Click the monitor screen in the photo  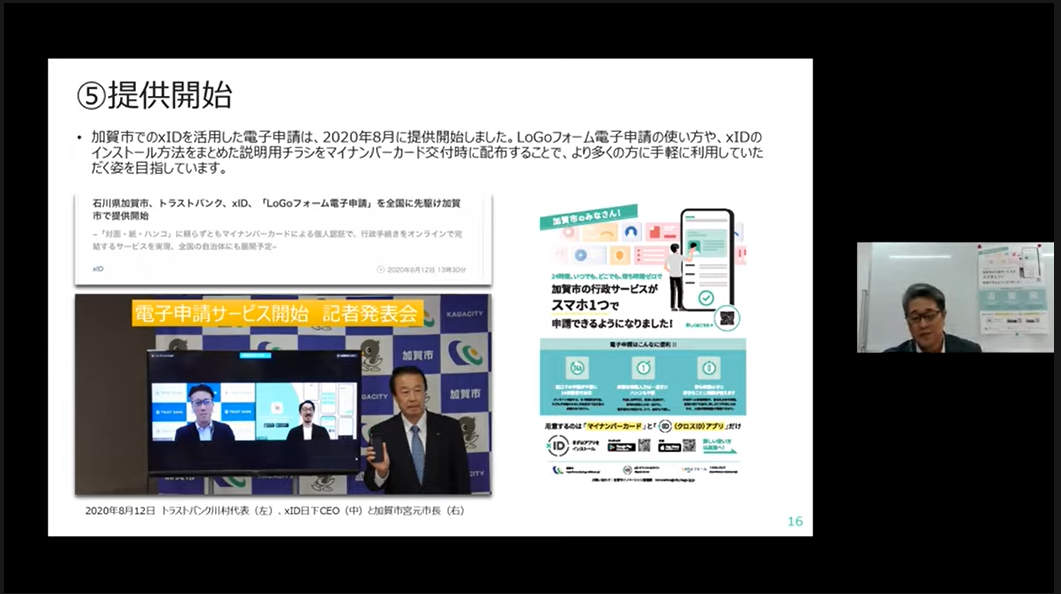point(254,411)
